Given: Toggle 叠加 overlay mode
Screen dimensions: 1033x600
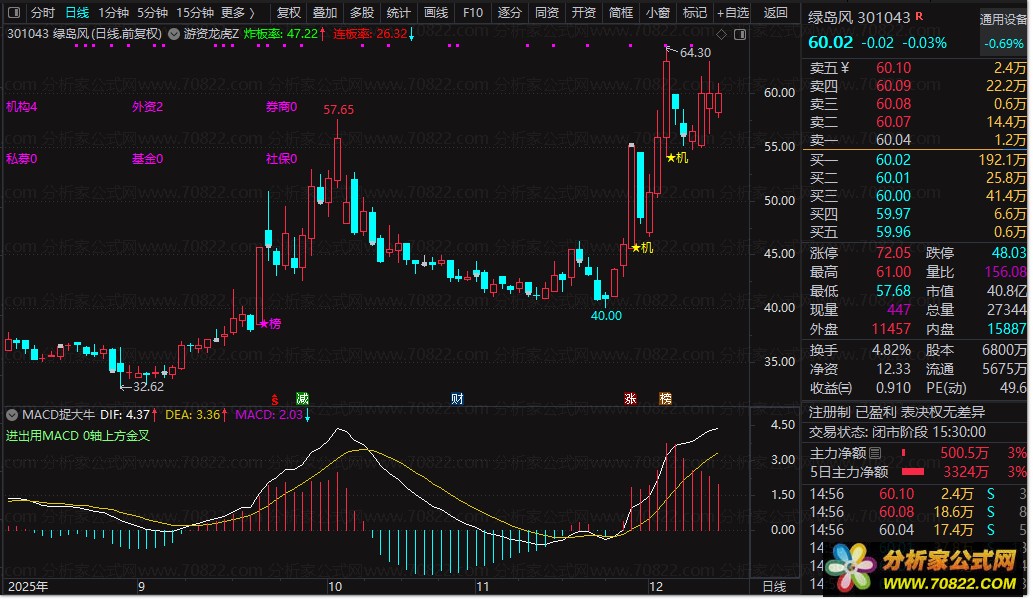Looking at the screenshot, I should pos(325,13).
